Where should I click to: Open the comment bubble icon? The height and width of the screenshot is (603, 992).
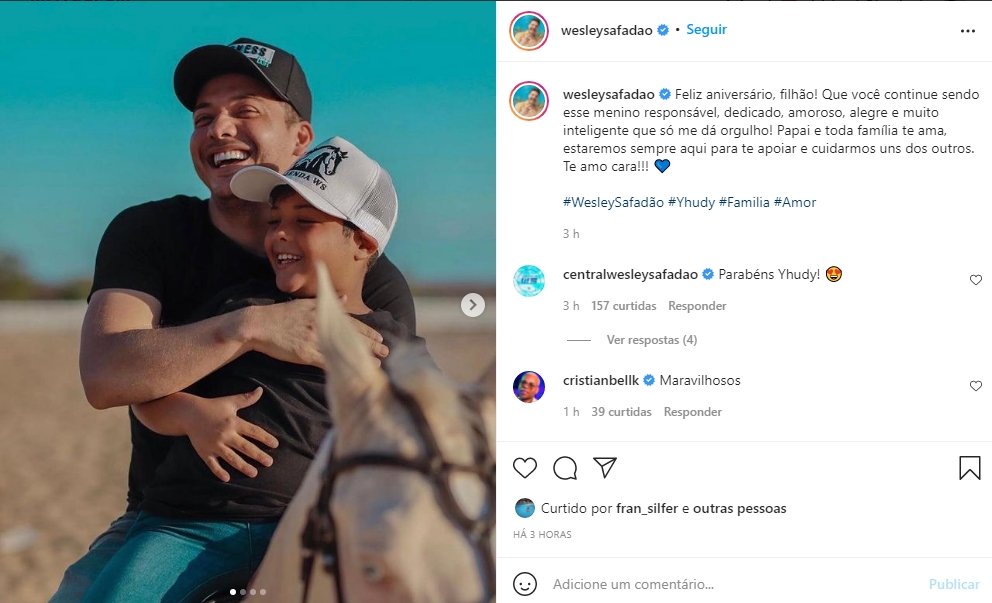pyautogui.click(x=565, y=468)
